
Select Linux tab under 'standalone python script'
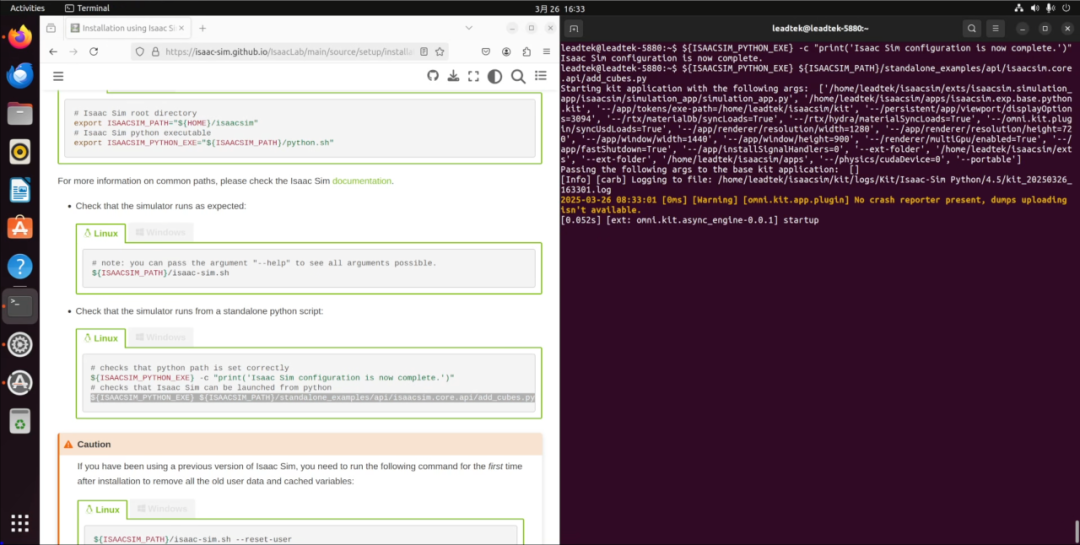pos(101,338)
